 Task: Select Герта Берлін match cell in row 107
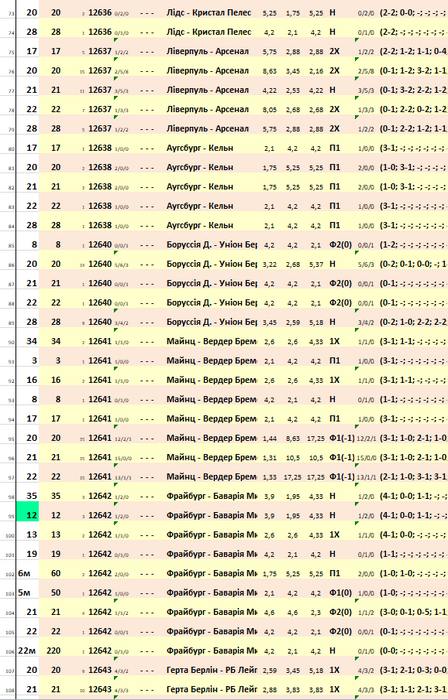212,670
